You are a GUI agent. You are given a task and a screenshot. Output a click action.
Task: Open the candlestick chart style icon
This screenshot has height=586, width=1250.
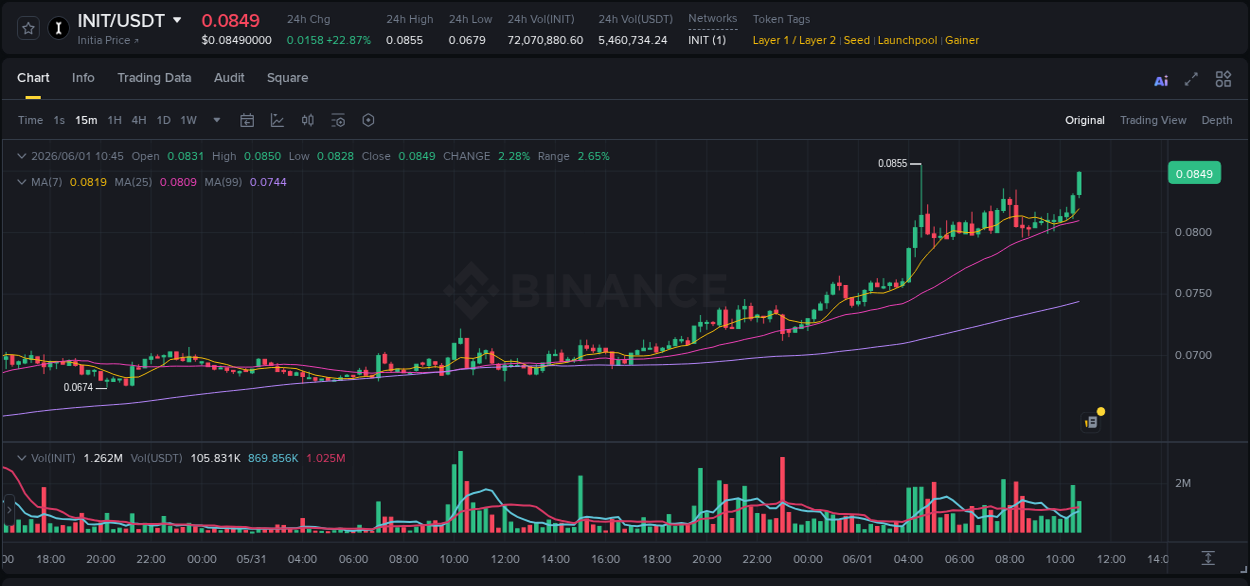click(308, 120)
